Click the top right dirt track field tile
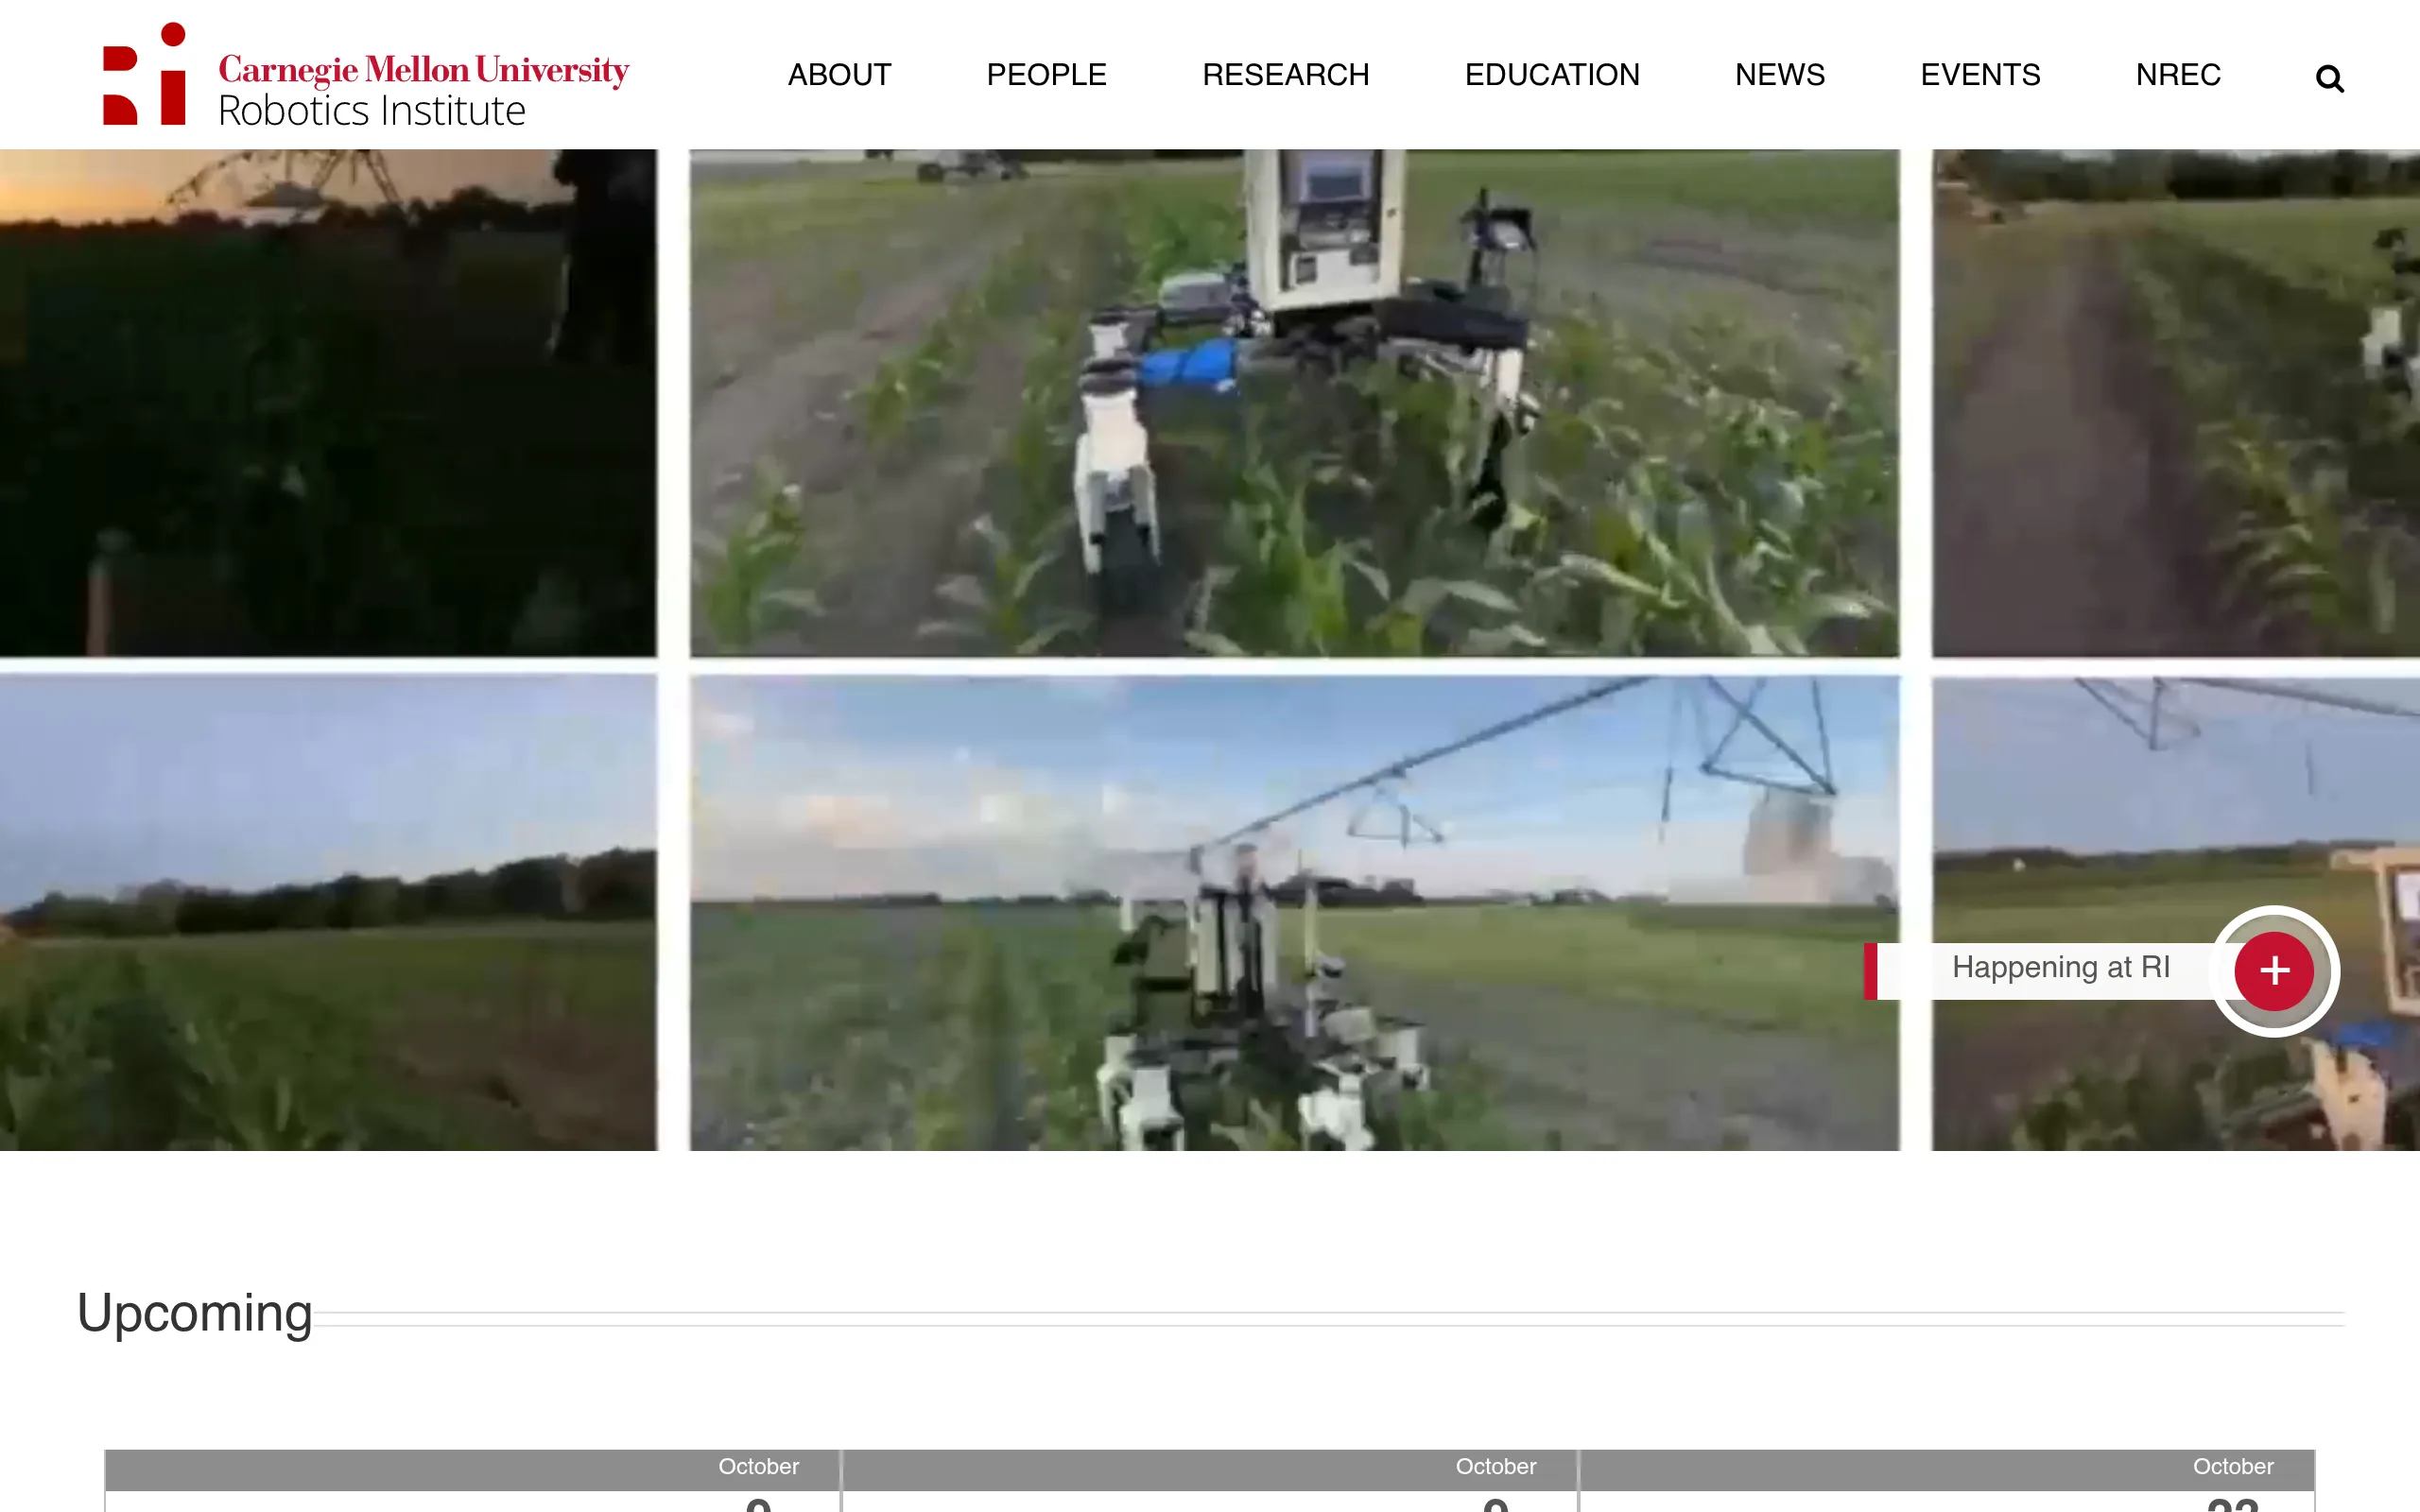 [x=2176, y=403]
